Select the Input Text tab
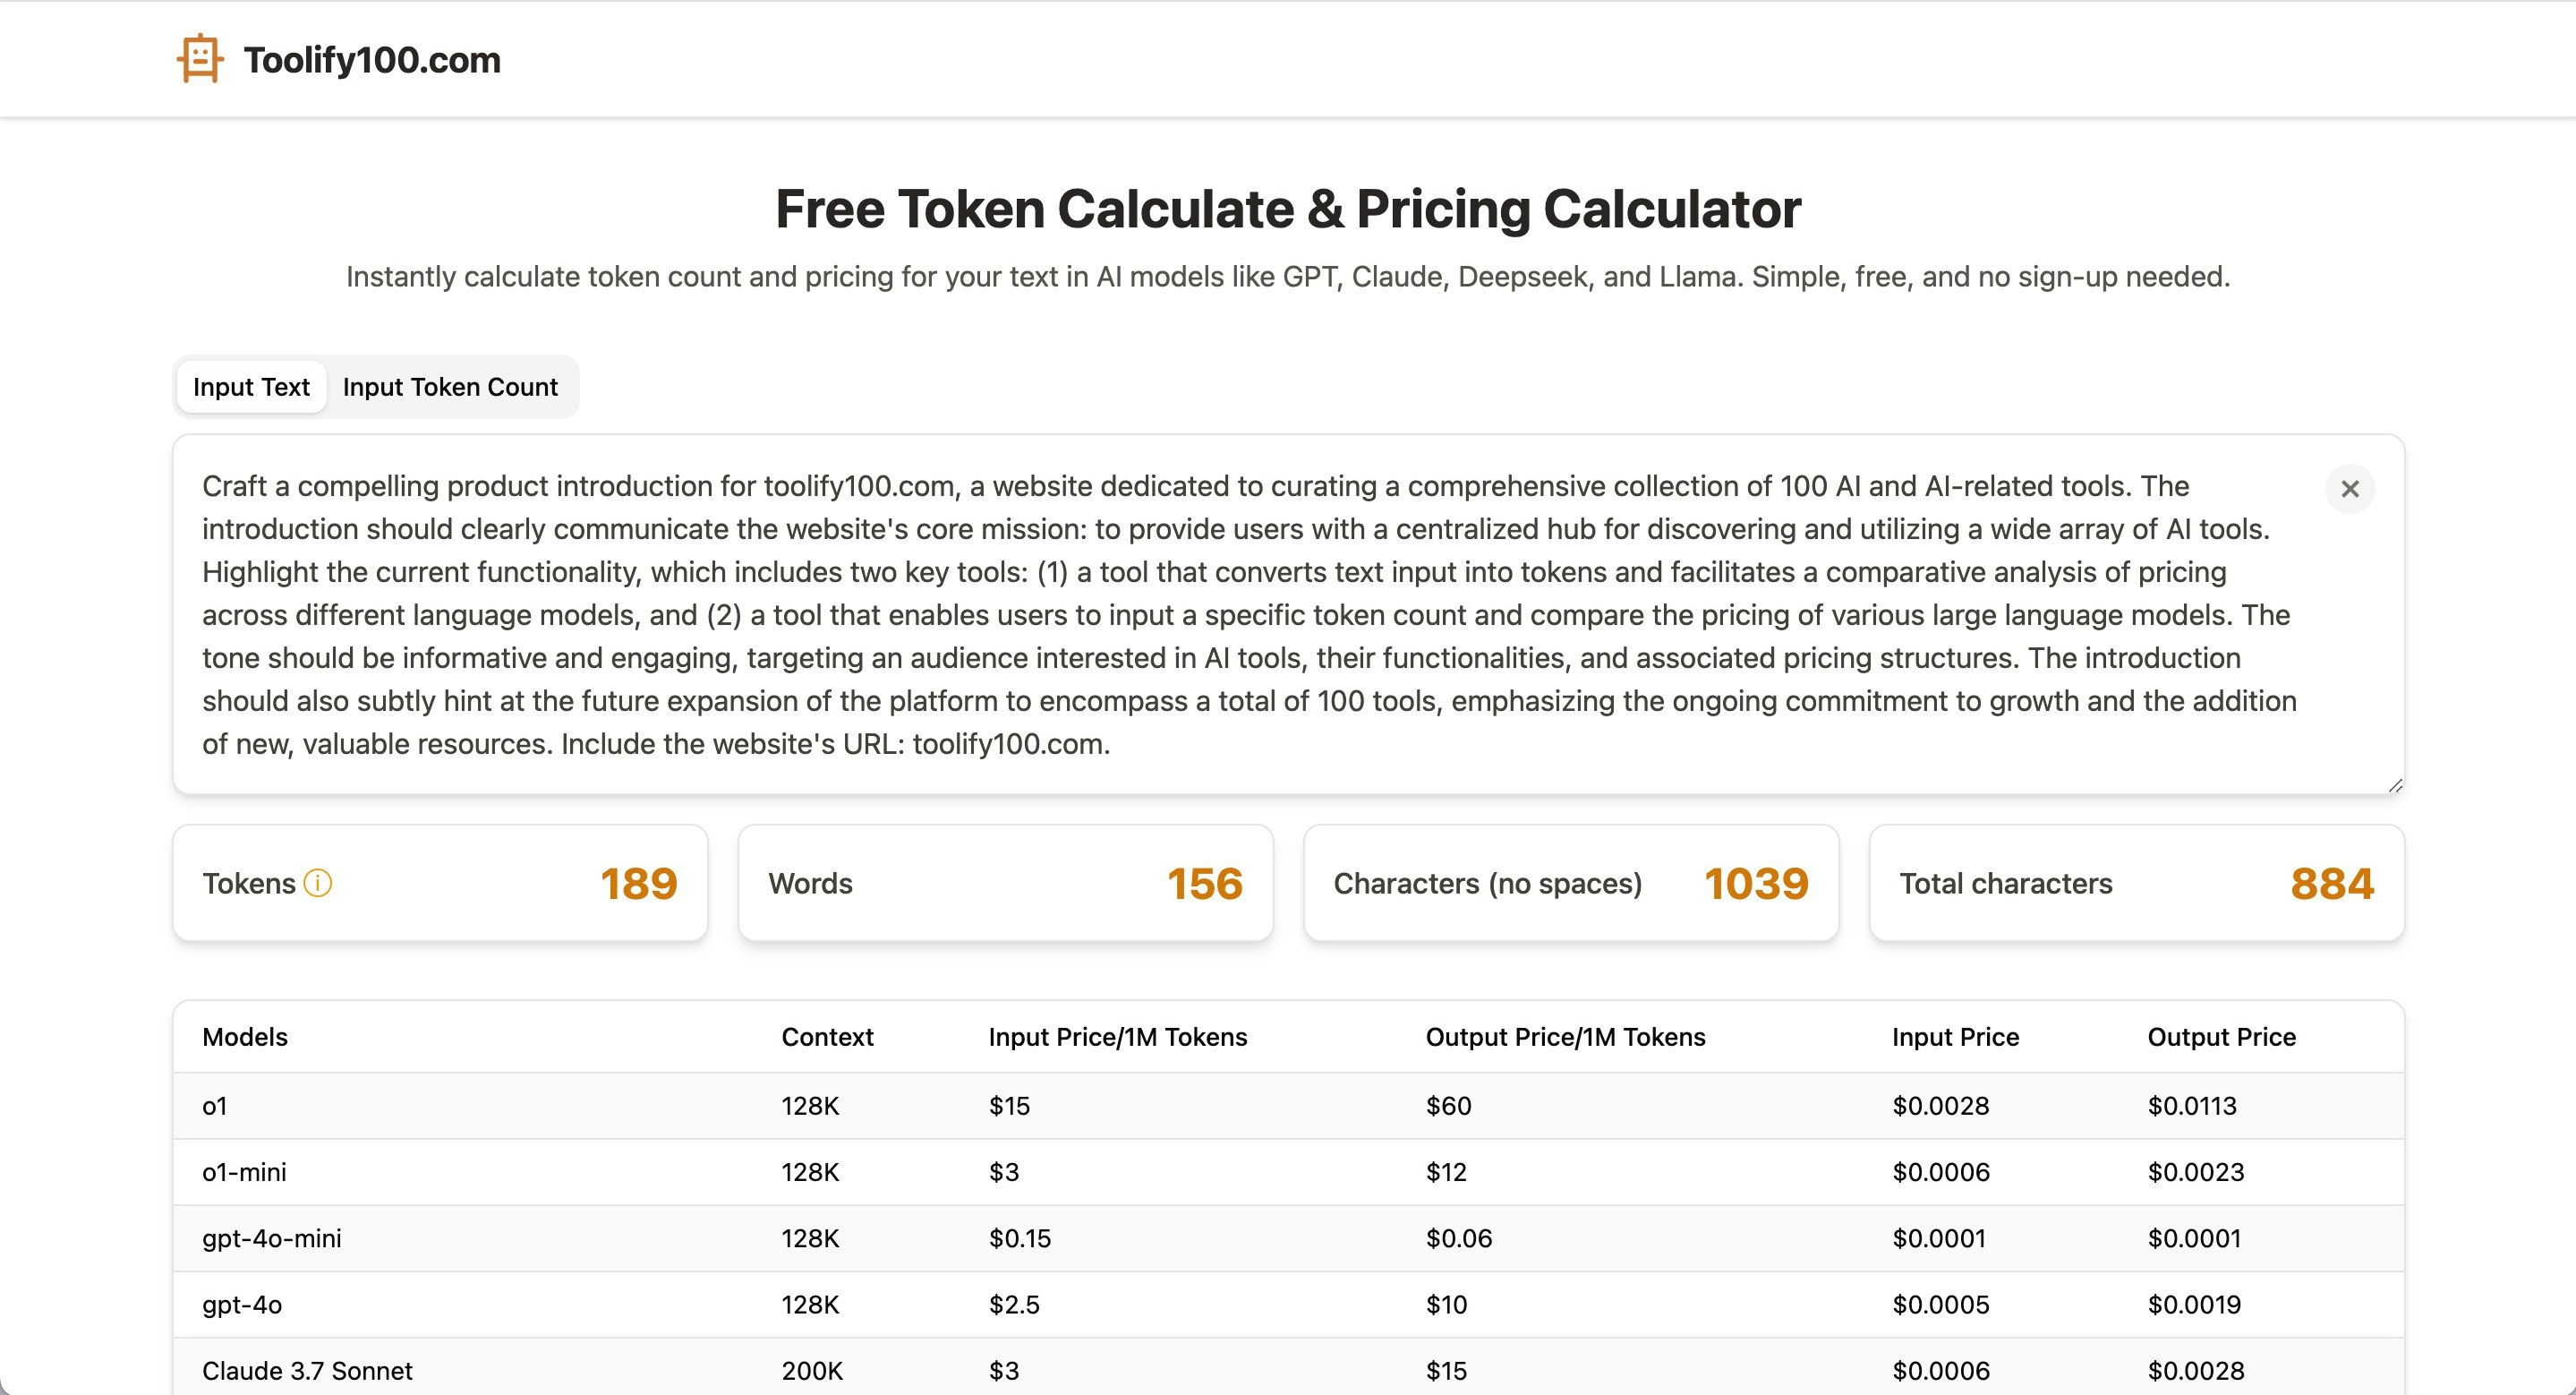Viewport: 2576px width, 1395px height. coord(251,387)
